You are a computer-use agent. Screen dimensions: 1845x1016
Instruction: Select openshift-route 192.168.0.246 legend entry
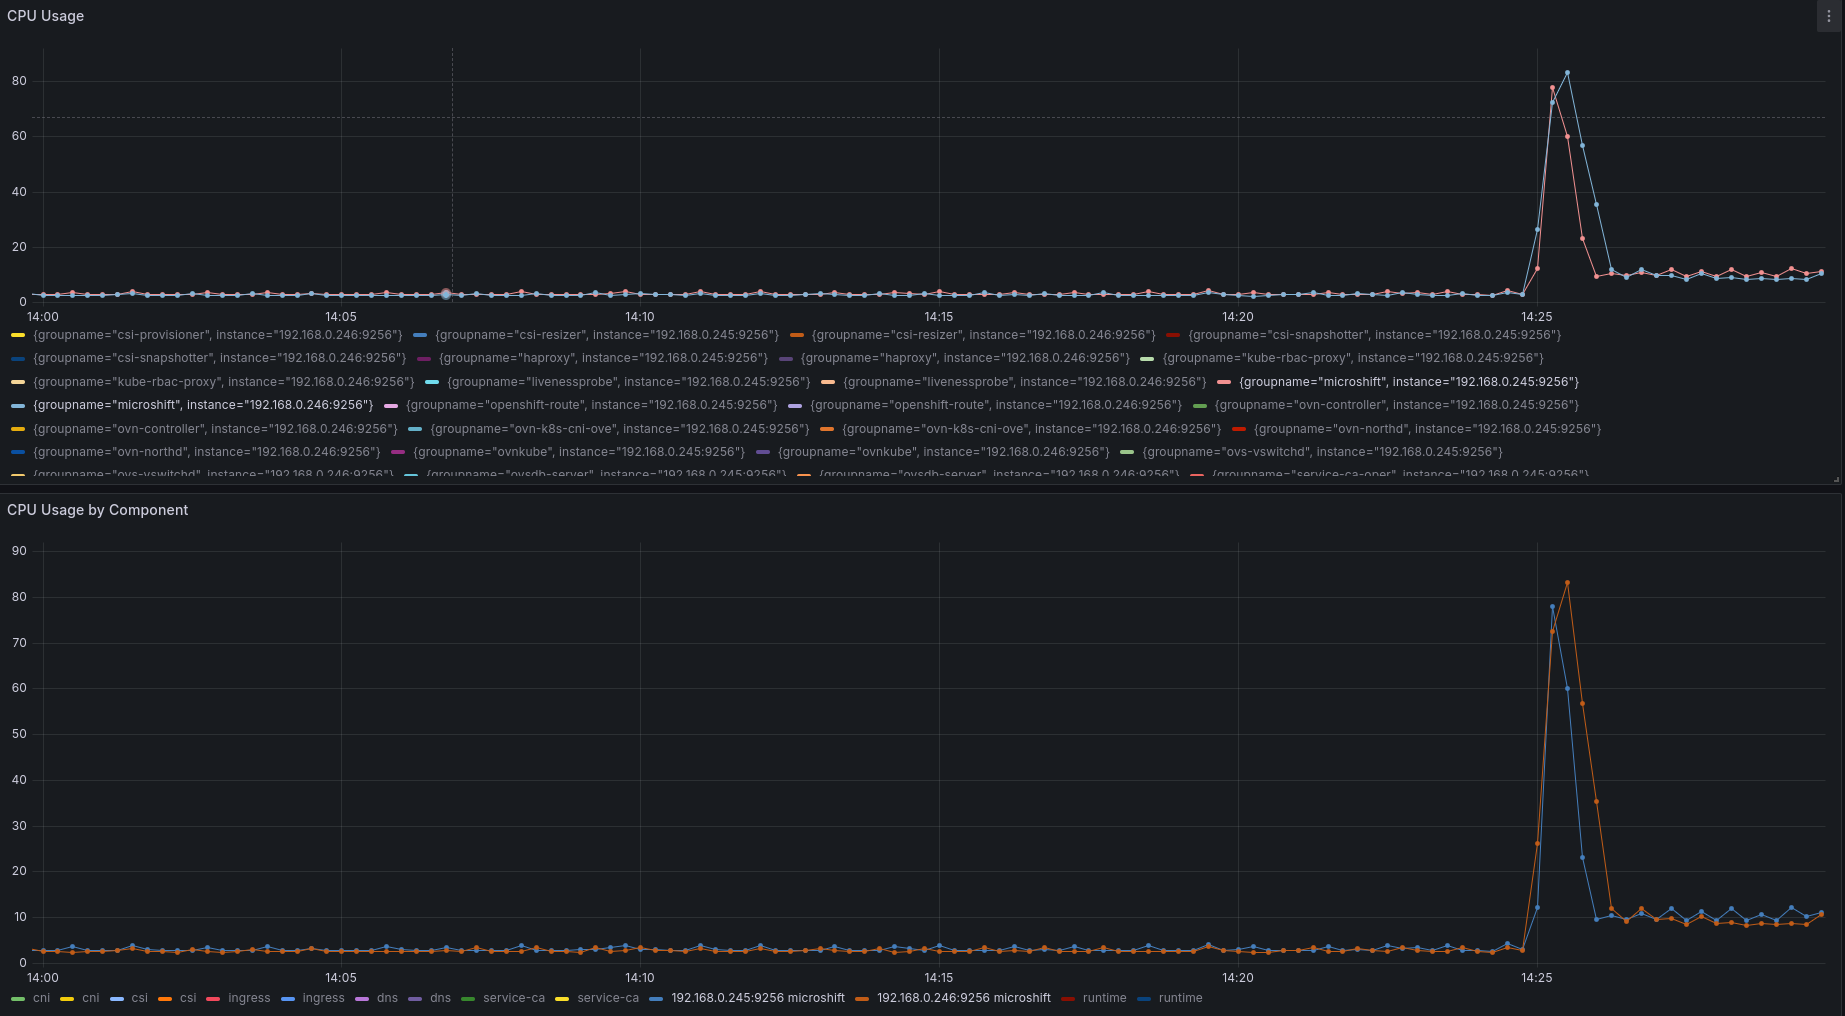pos(995,405)
